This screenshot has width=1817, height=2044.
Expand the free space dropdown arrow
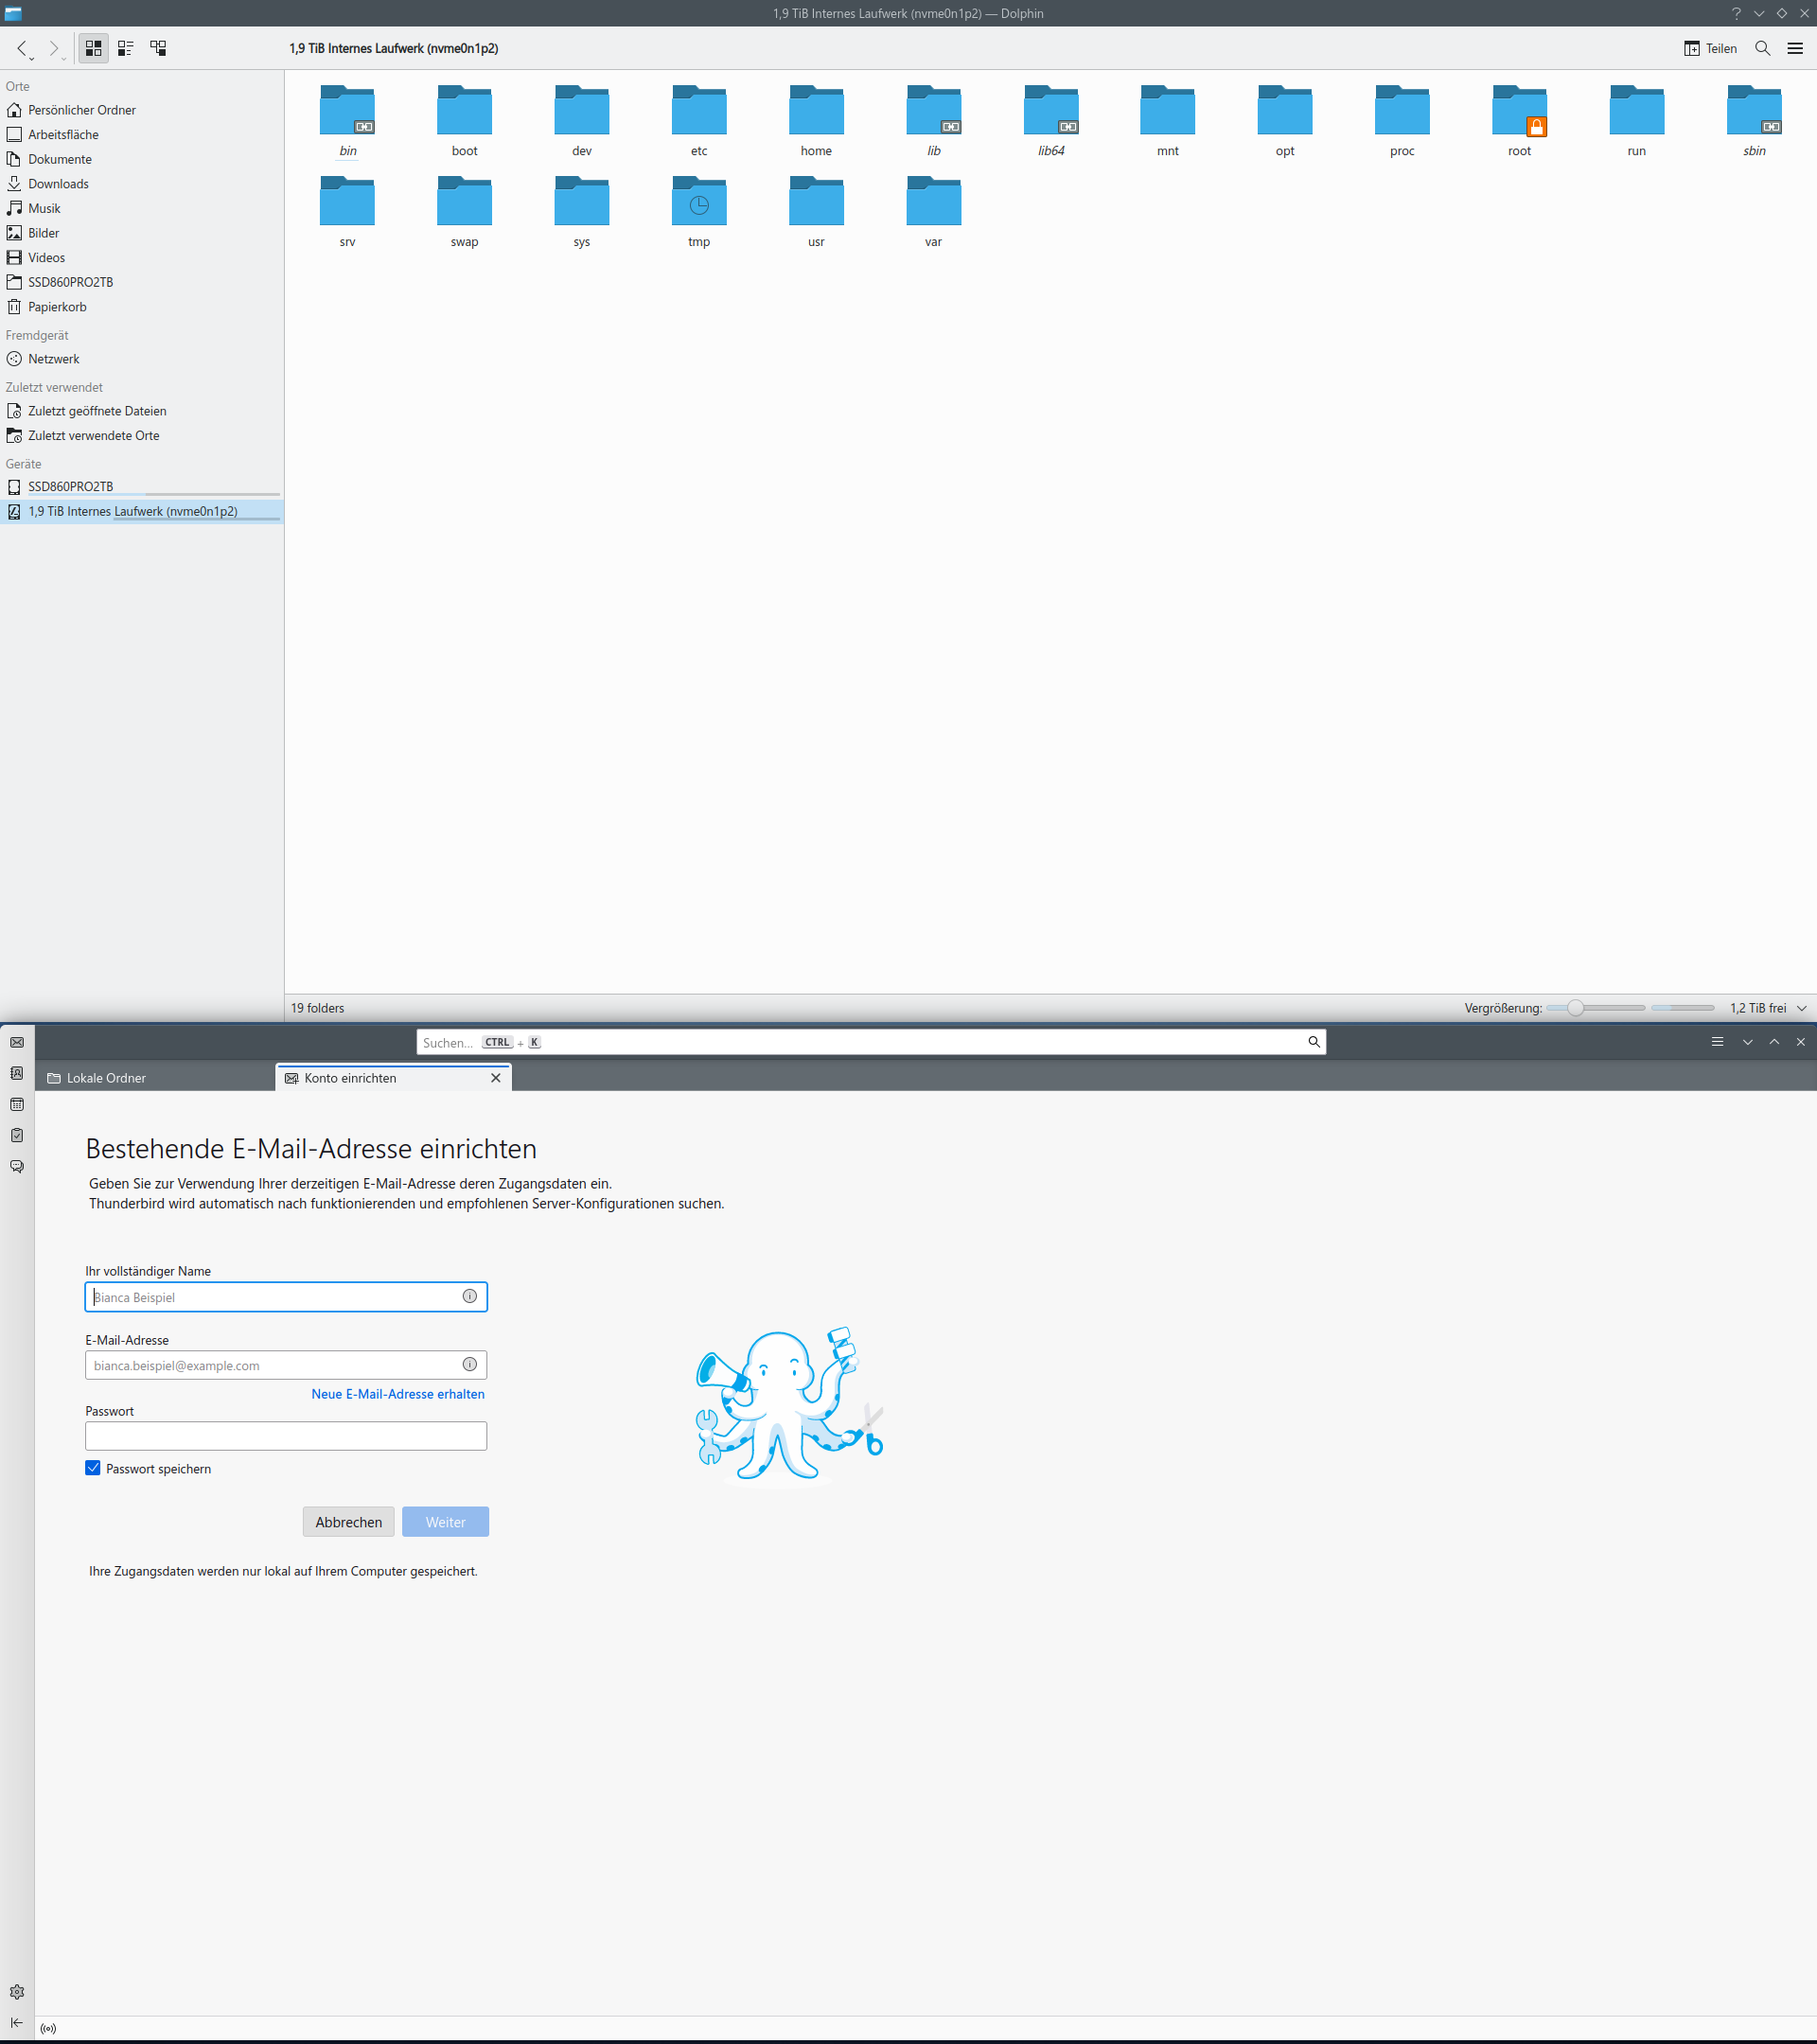pos(1802,1008)
